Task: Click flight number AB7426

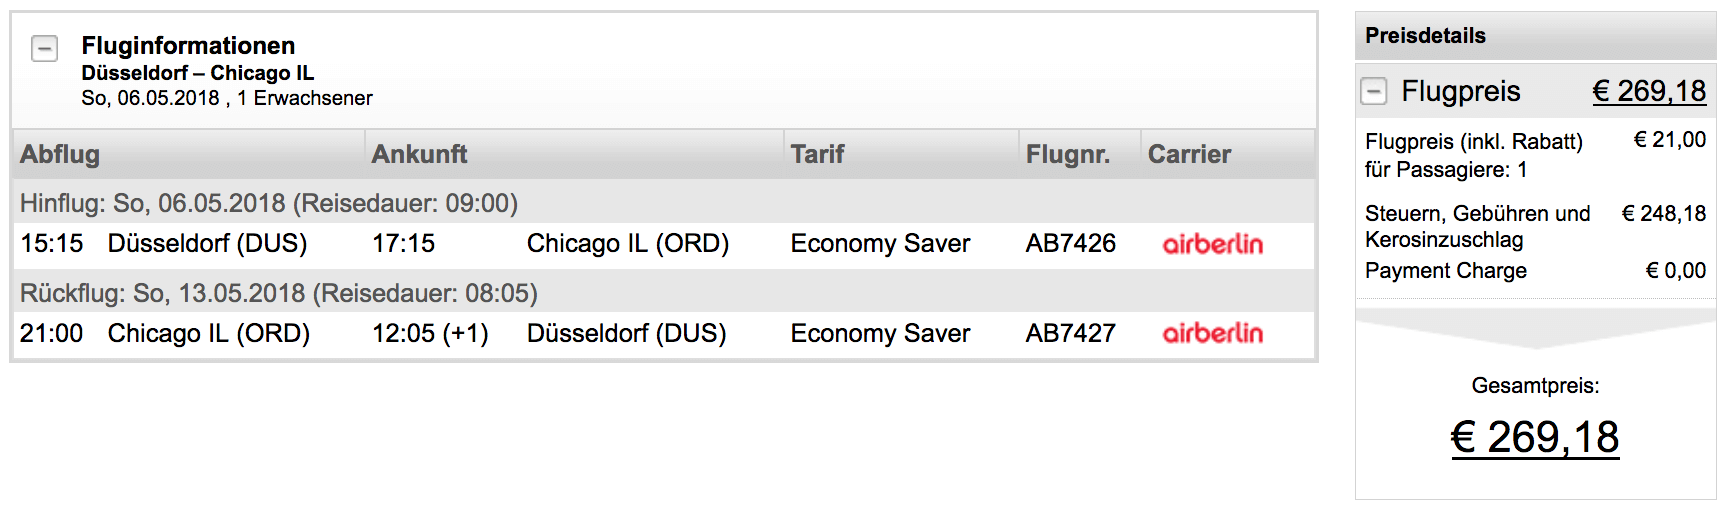Action: pyautogui.click(x=1070, y=244)
